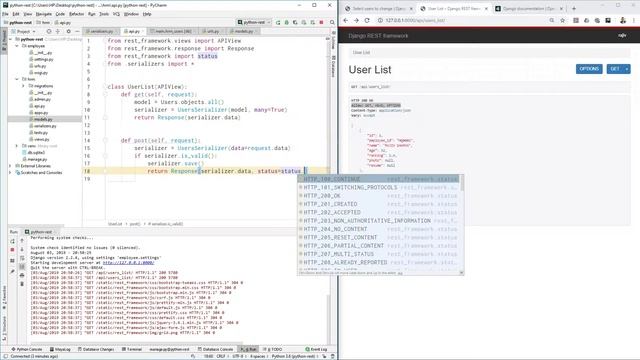The height and width of the screenshot is (360, 640).
Task: Click User List breadcrumb link
Action: pyautogui.click(x=361, y=53)
